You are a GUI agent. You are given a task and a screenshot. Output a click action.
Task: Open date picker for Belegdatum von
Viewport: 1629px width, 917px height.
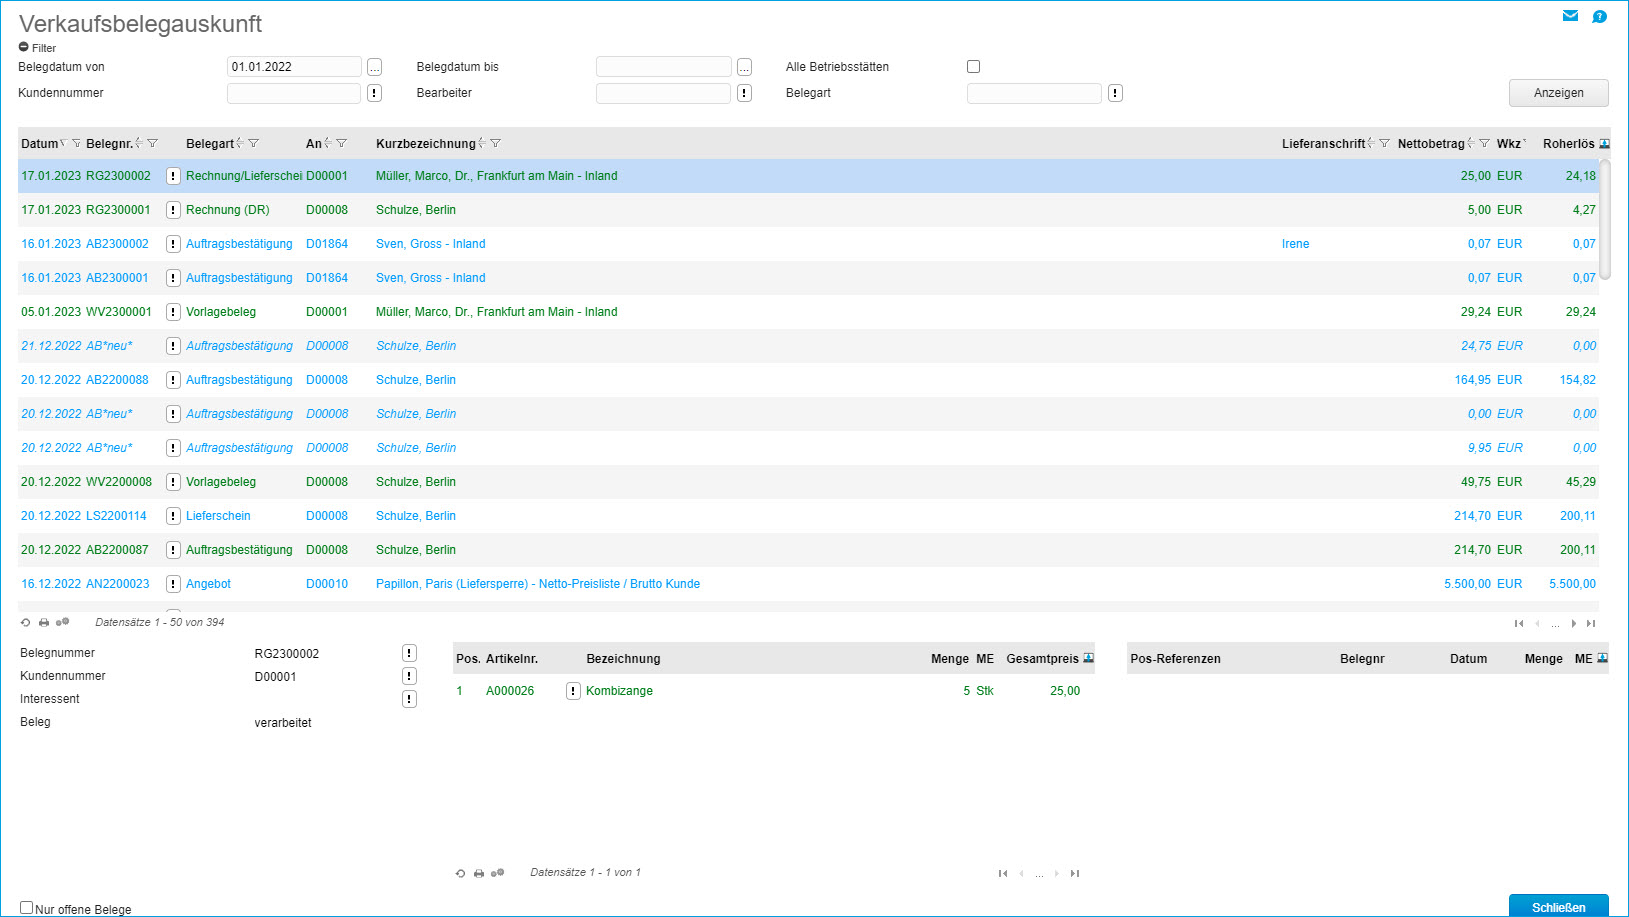click(x=374, y=67)
